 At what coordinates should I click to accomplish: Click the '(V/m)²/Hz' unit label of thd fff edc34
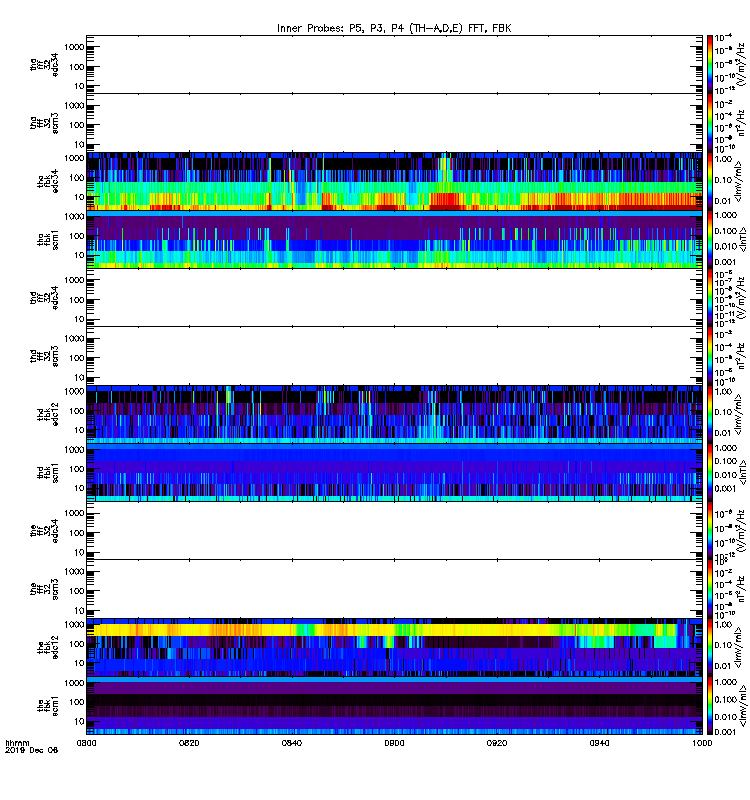pyautogui.click(x=742, y=298)
